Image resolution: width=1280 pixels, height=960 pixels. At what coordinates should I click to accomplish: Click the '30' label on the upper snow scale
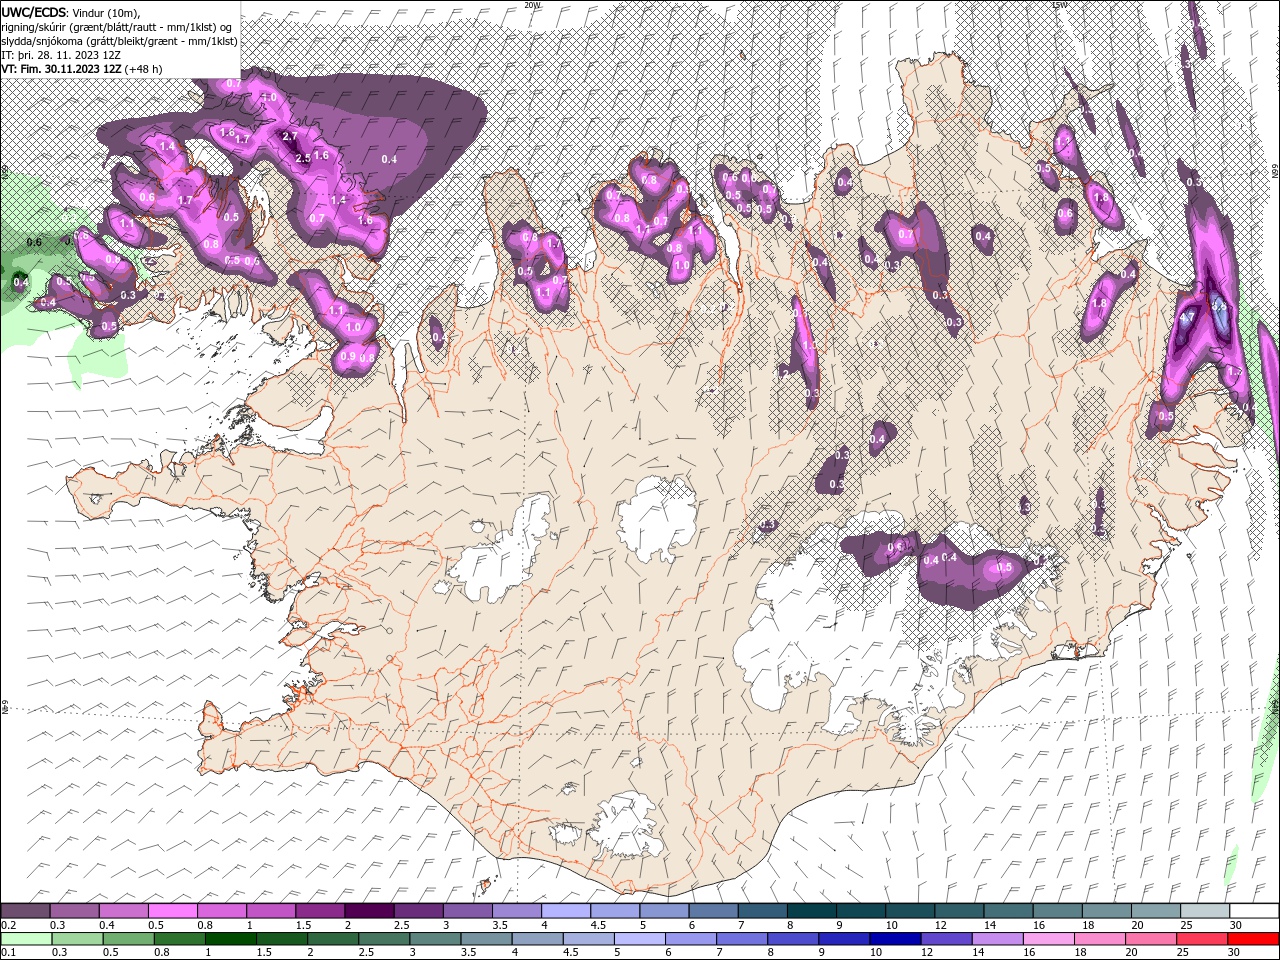point(1236,925)
